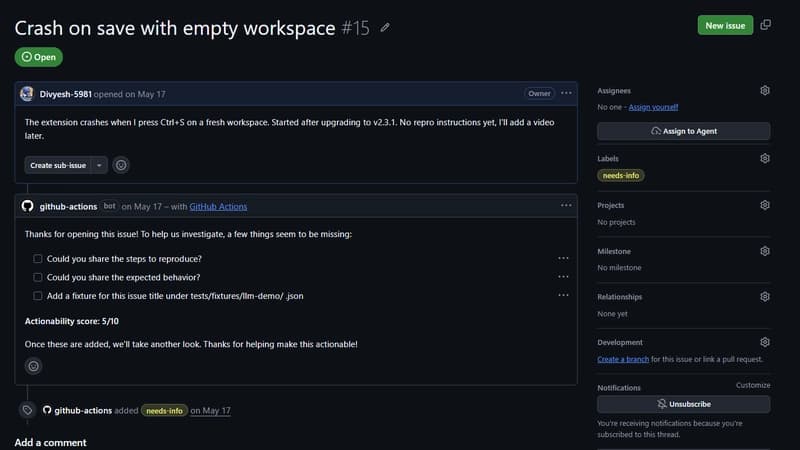Copy issue link icon beside New issue
The width and height of the screenshot is (800, 450).
765,25
